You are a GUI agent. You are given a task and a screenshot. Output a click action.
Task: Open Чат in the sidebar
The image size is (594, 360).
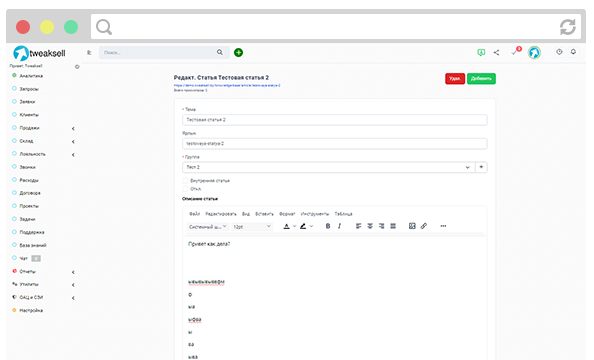[23, 258]
